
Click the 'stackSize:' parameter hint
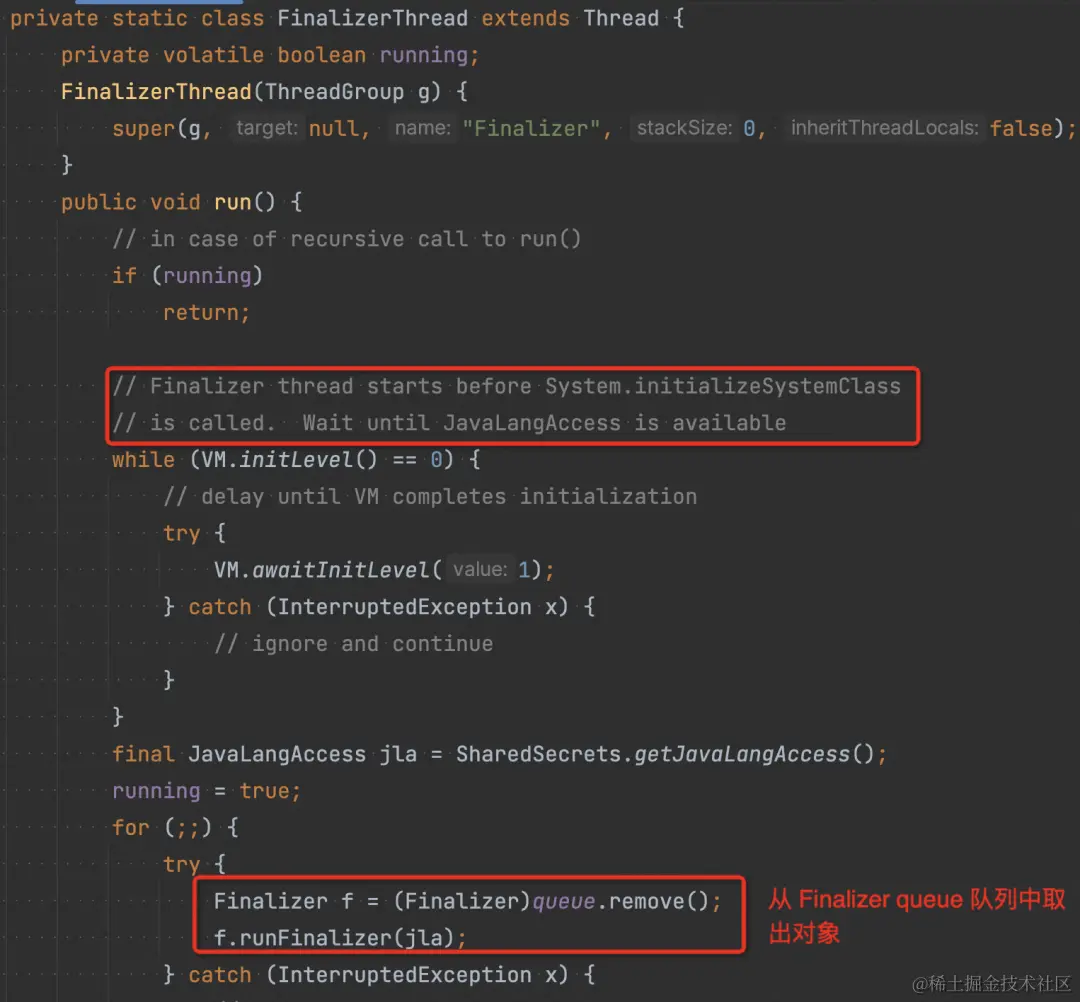pyautogui.click(x=684, y=128)
